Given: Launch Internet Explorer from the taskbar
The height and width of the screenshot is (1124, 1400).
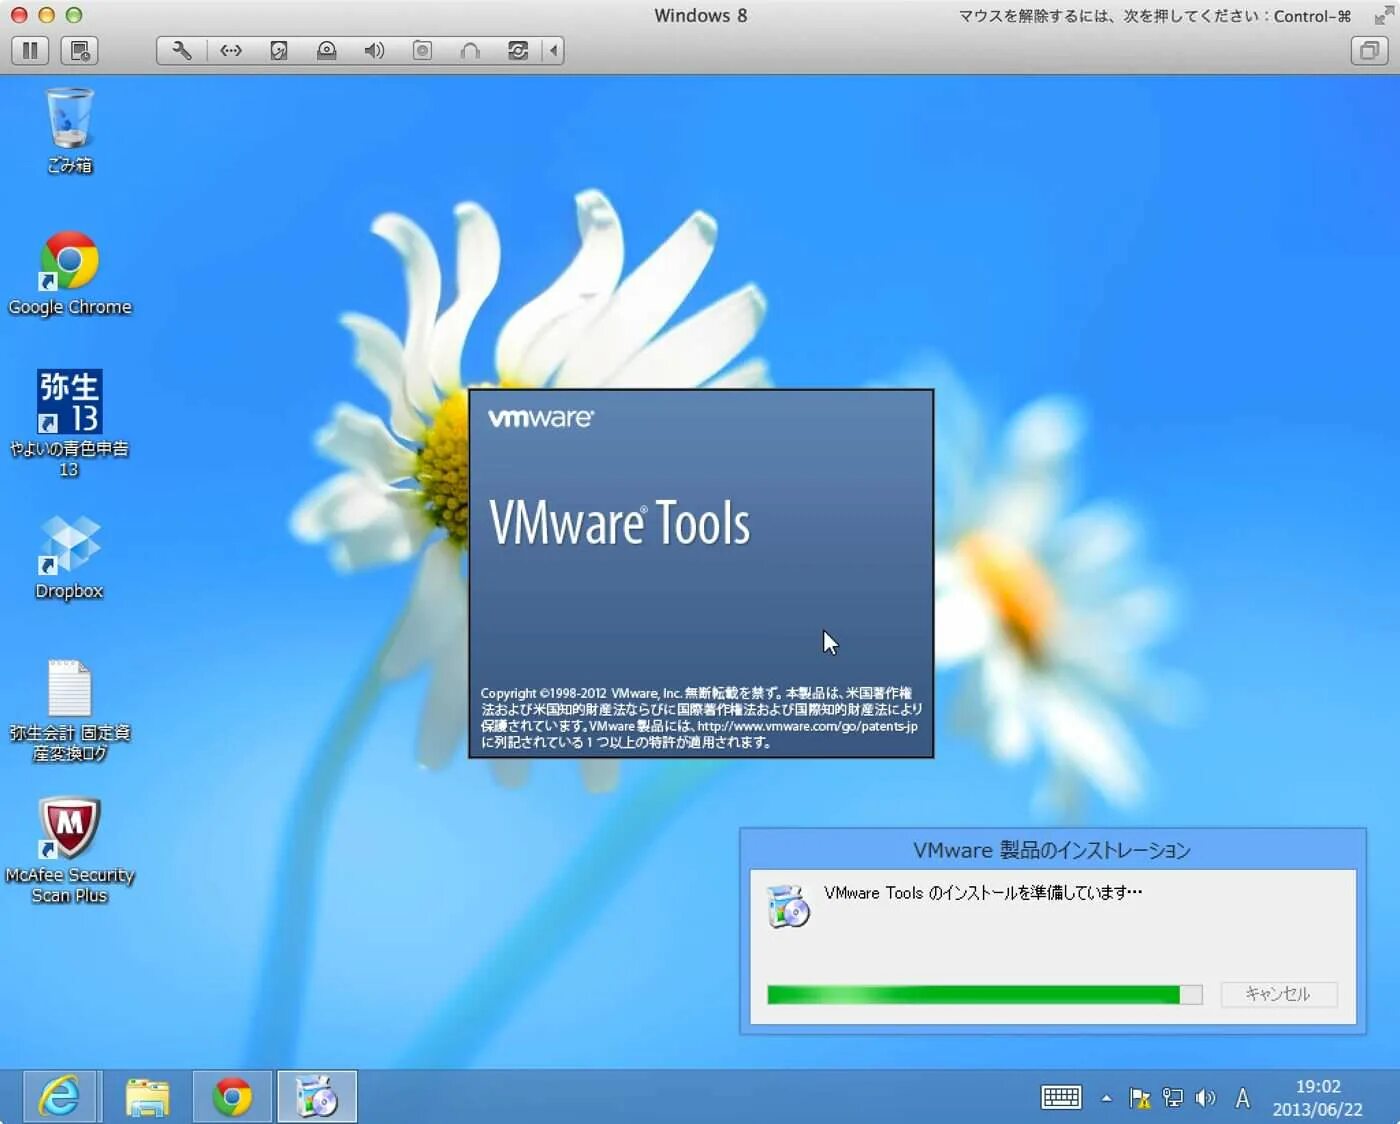Looking at the screenshot, I should [60, 1096].
